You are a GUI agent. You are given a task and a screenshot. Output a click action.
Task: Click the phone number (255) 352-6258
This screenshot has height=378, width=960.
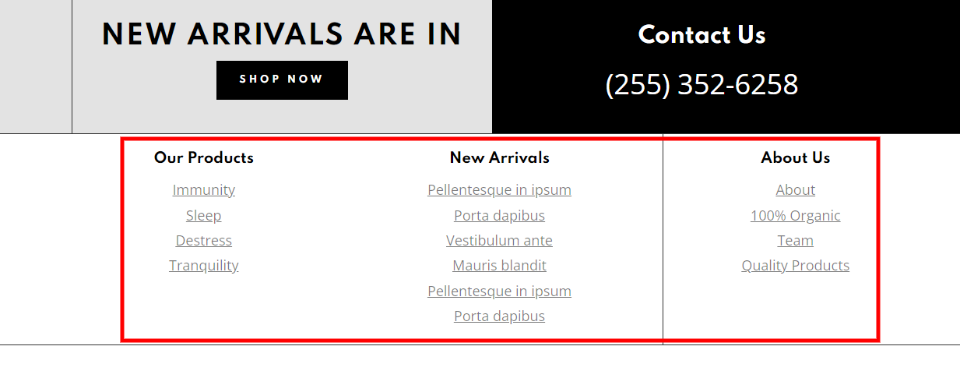(x=702, y=85)
